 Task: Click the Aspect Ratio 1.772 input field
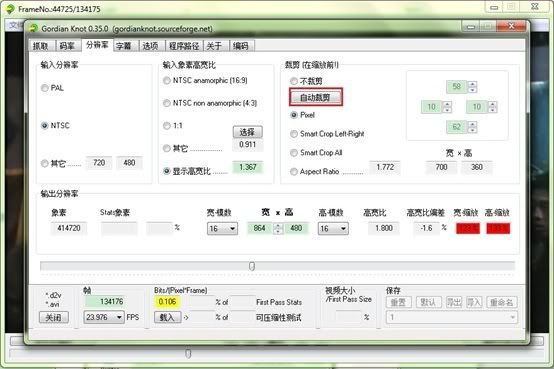[385, 167]
